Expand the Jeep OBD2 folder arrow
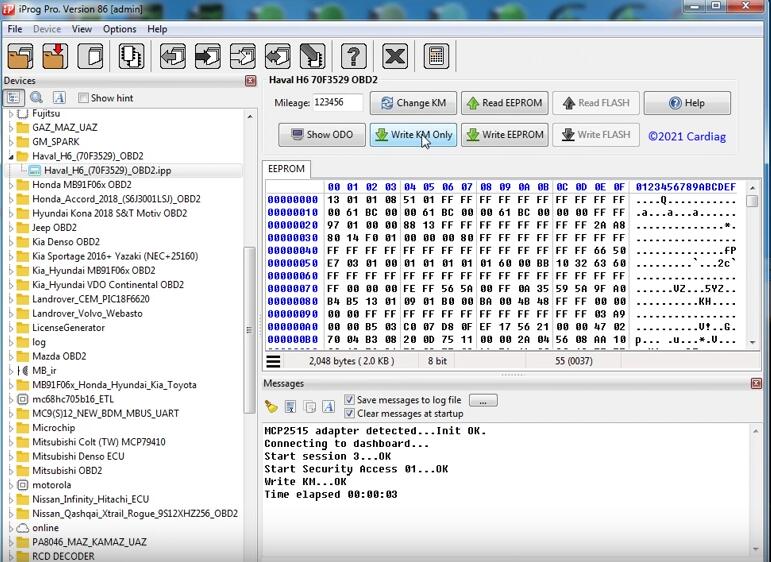The image size is (771, 562). click(11, 228)
